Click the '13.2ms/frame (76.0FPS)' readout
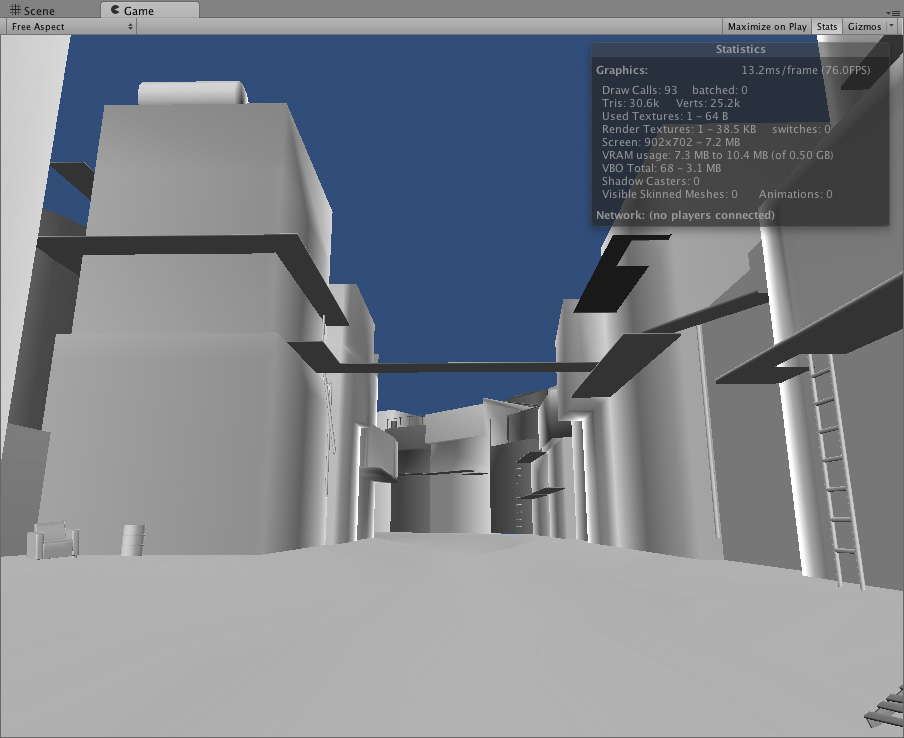The image size is (904, 738). point(805,70)
